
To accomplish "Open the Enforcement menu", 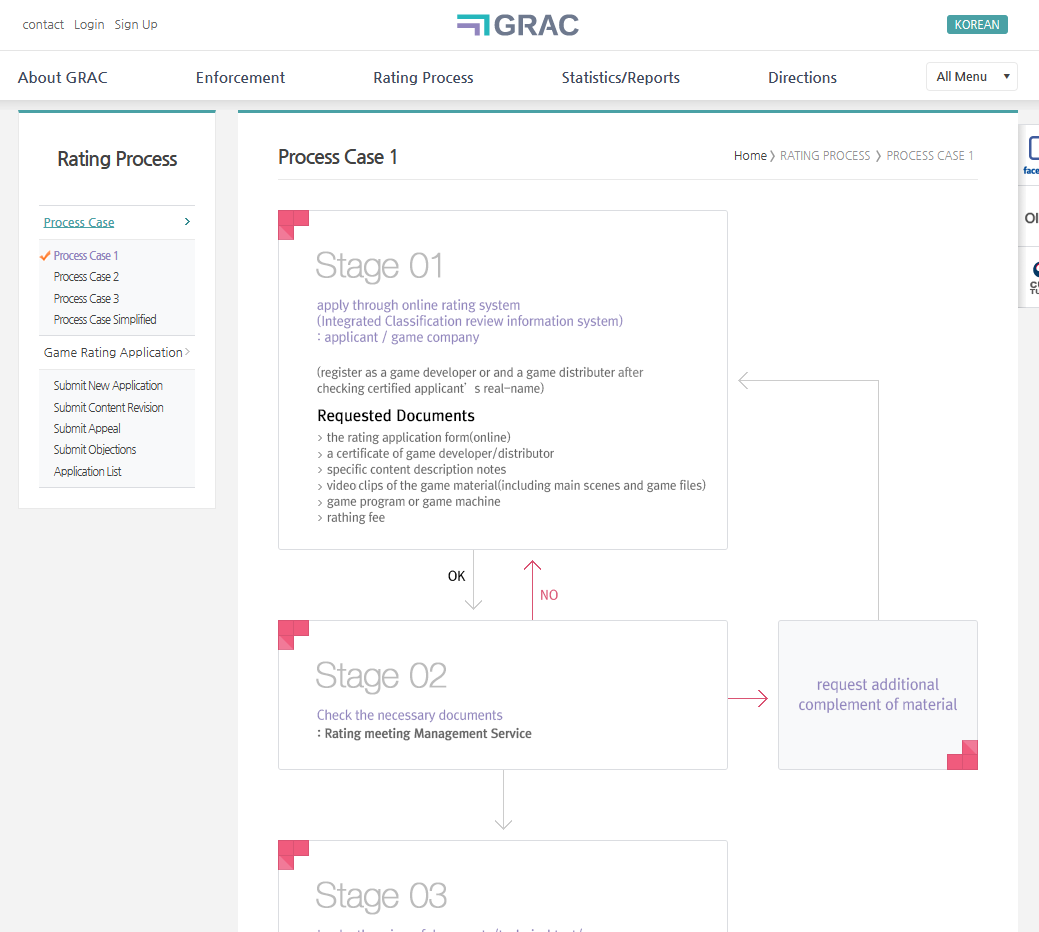I will 240,78.
